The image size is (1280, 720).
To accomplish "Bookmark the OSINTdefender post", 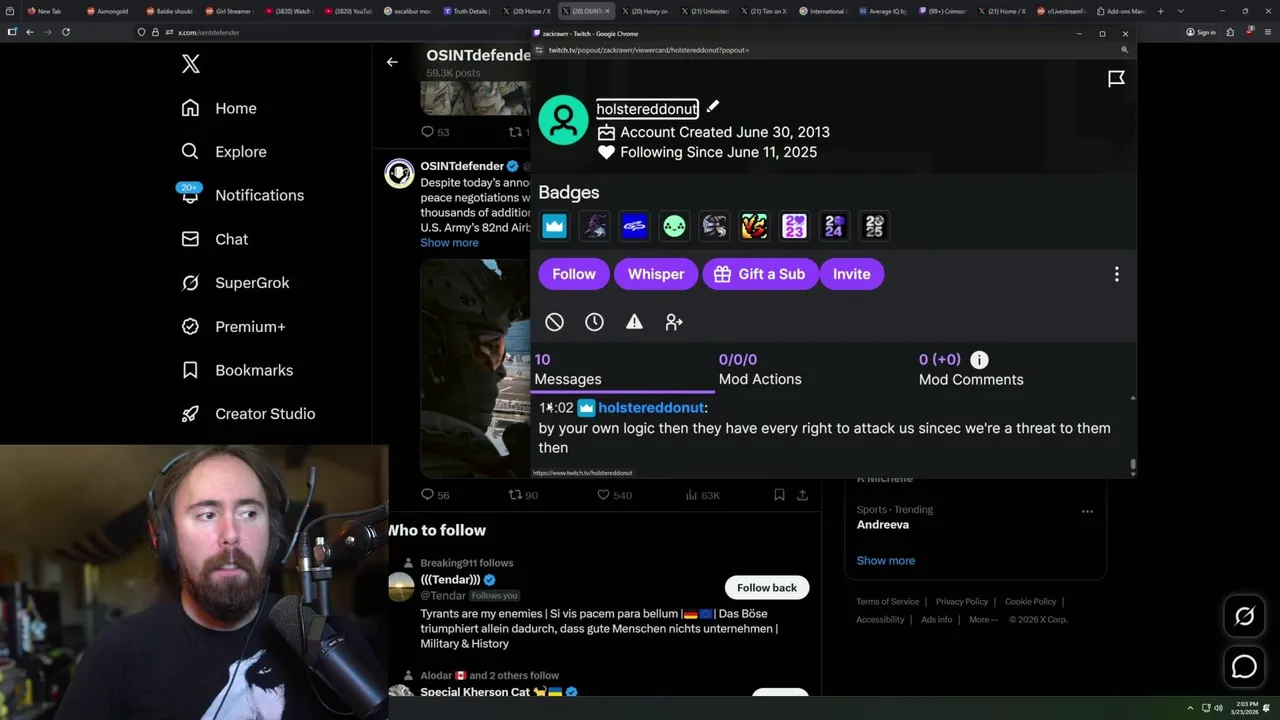I will pos(779,495).
